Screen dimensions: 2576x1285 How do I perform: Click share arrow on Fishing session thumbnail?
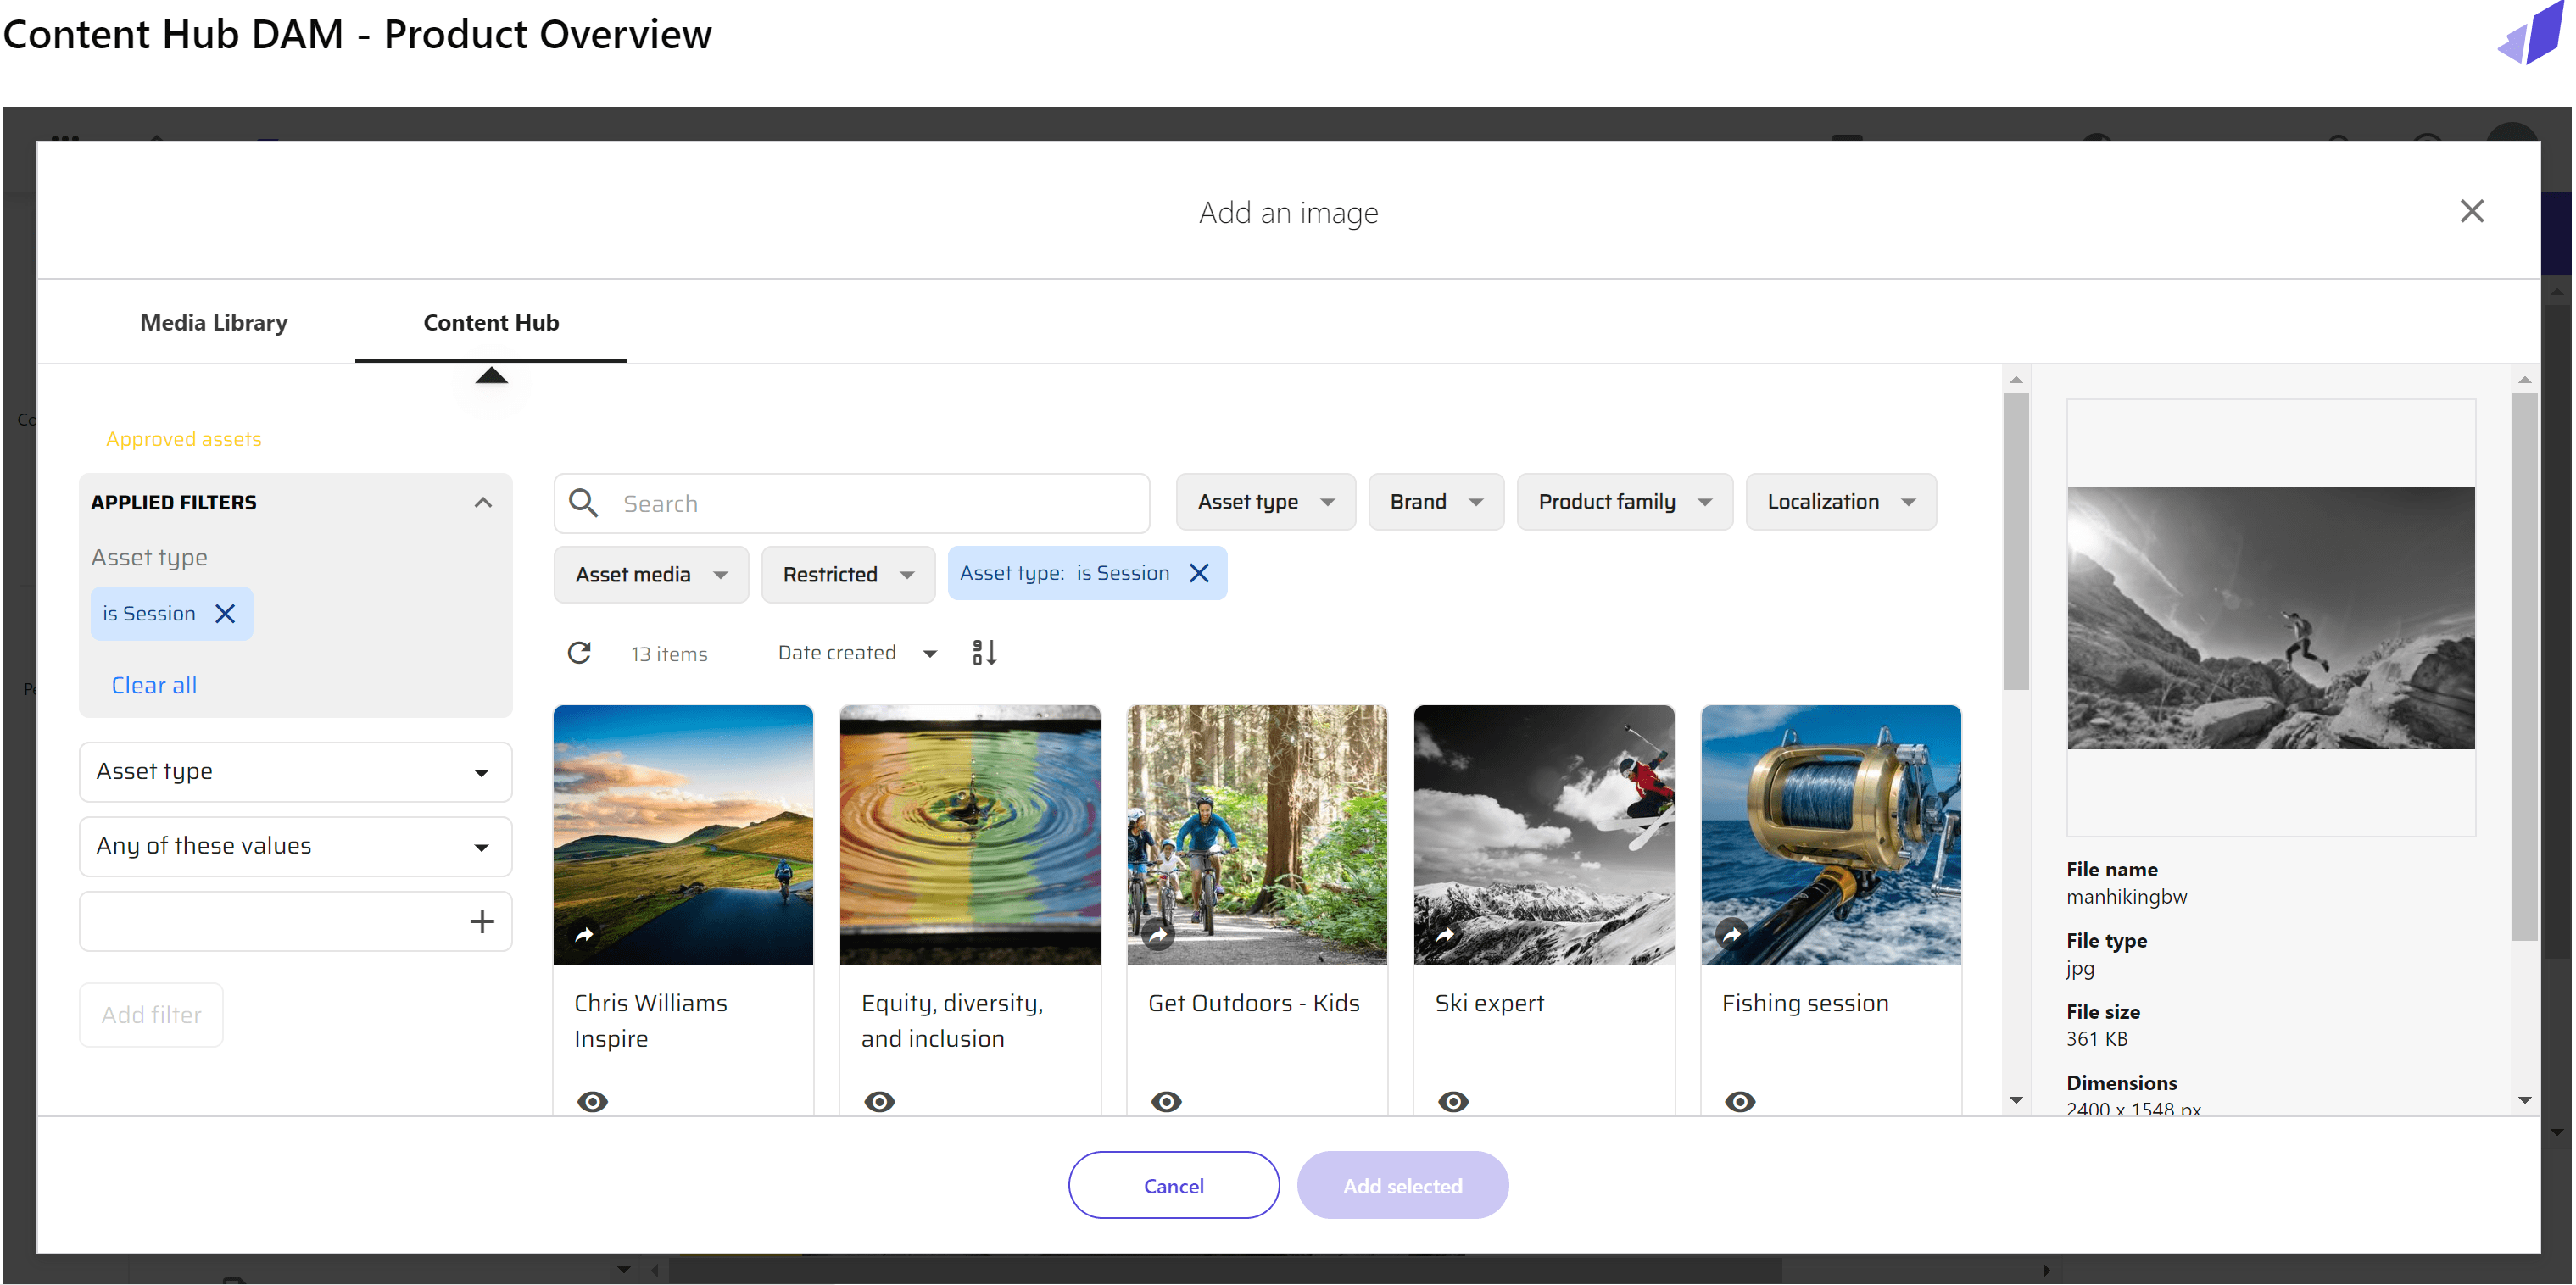coord(1731,935)
